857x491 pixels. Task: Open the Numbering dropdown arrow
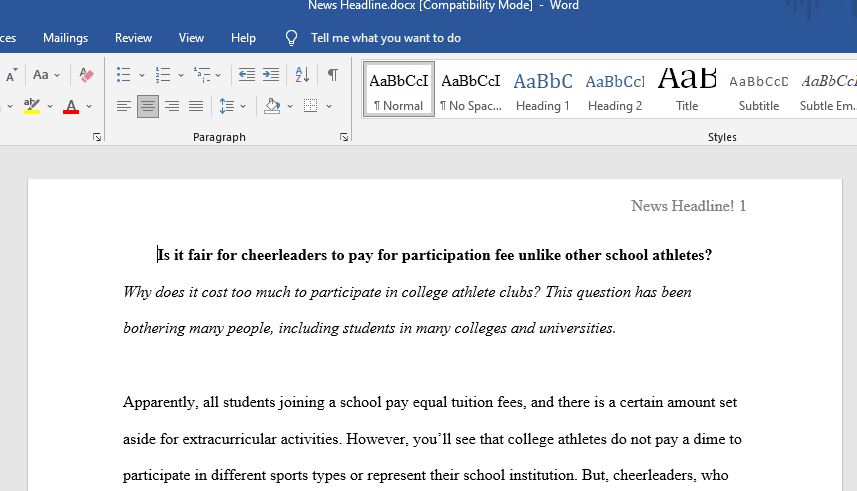[181, 75]
